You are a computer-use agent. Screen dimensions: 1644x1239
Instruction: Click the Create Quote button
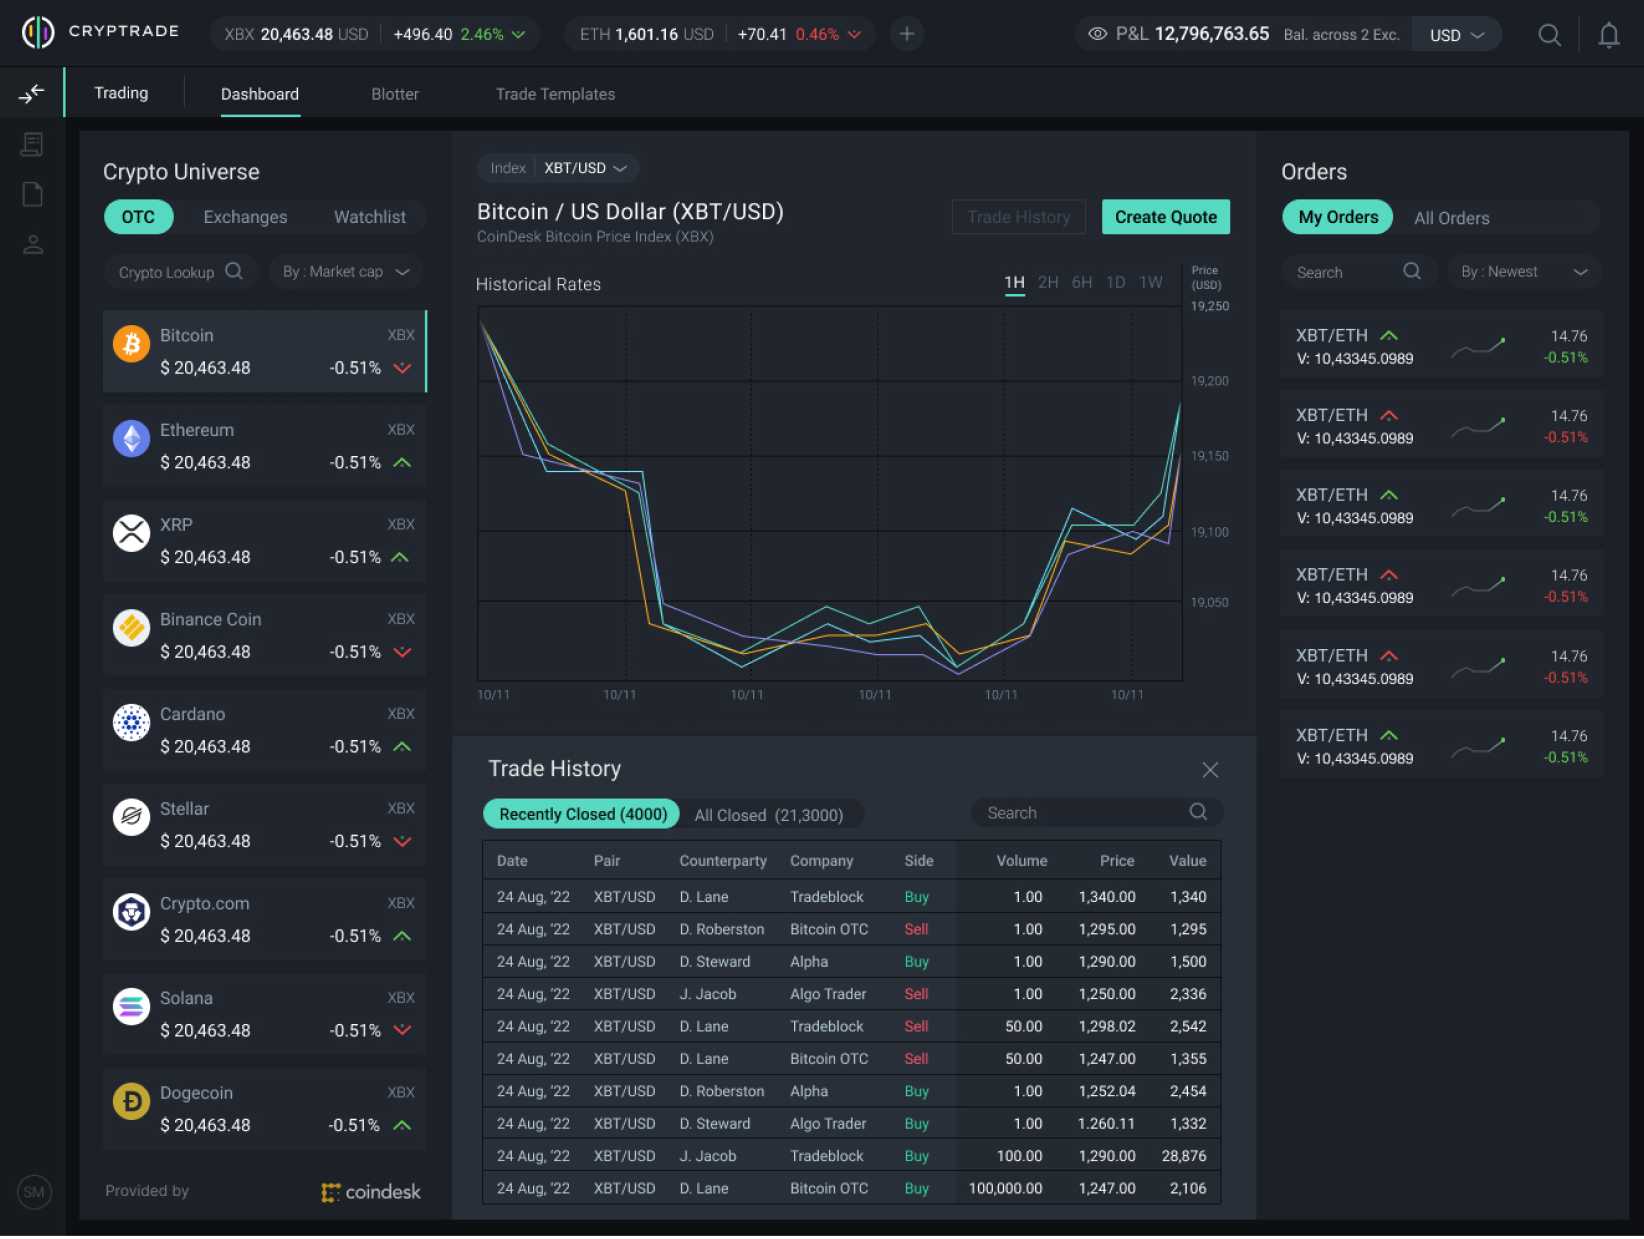tap(1165, 217)
